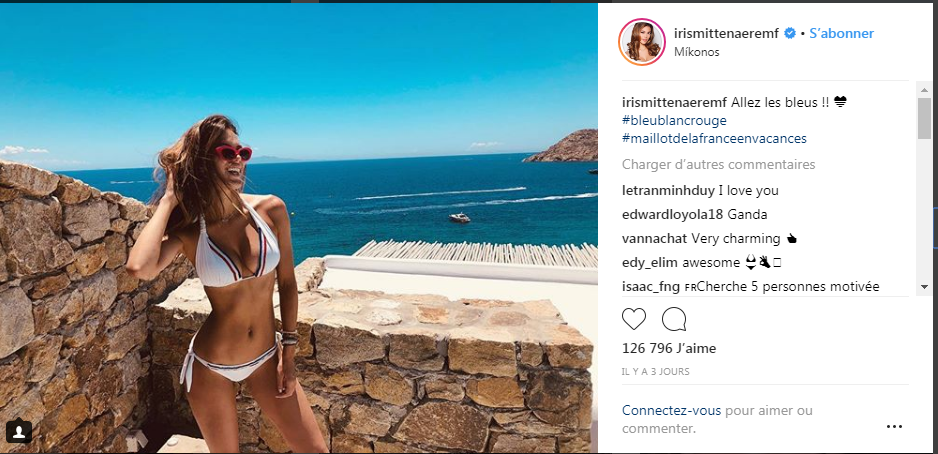Visit vannachat's profile from comments
938x454 pixels.
pos(654,239)
